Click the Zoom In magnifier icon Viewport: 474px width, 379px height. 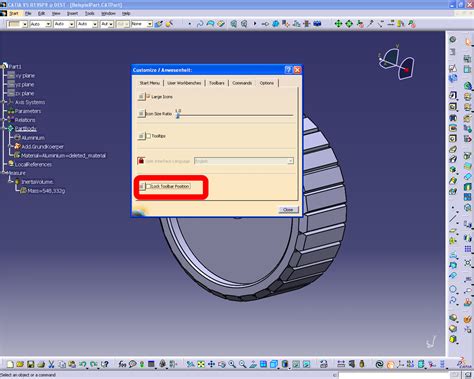pyautogui.click(x=232, y=364)
